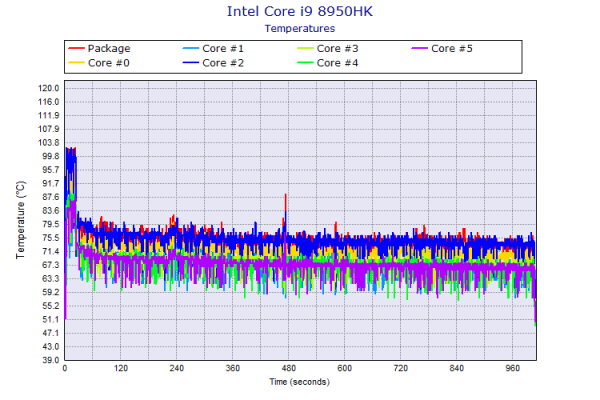Click the Intel Core i9 8950HK title

click(300, 11)
